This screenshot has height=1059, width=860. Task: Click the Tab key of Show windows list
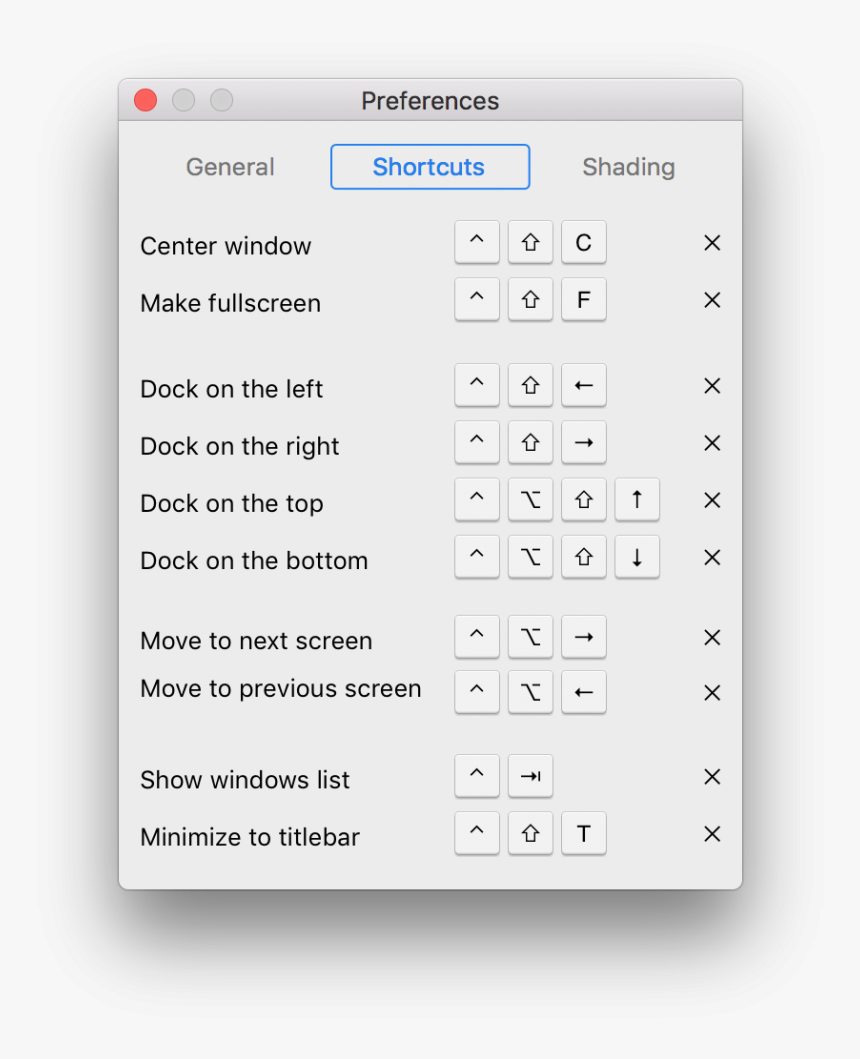pos(530,777)
